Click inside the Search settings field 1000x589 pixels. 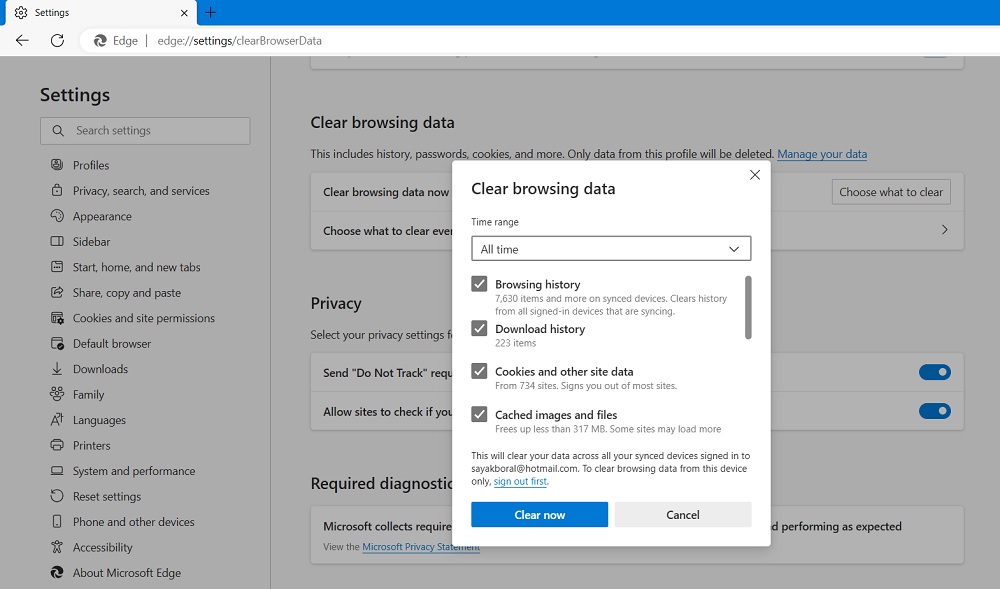point(145,131)
